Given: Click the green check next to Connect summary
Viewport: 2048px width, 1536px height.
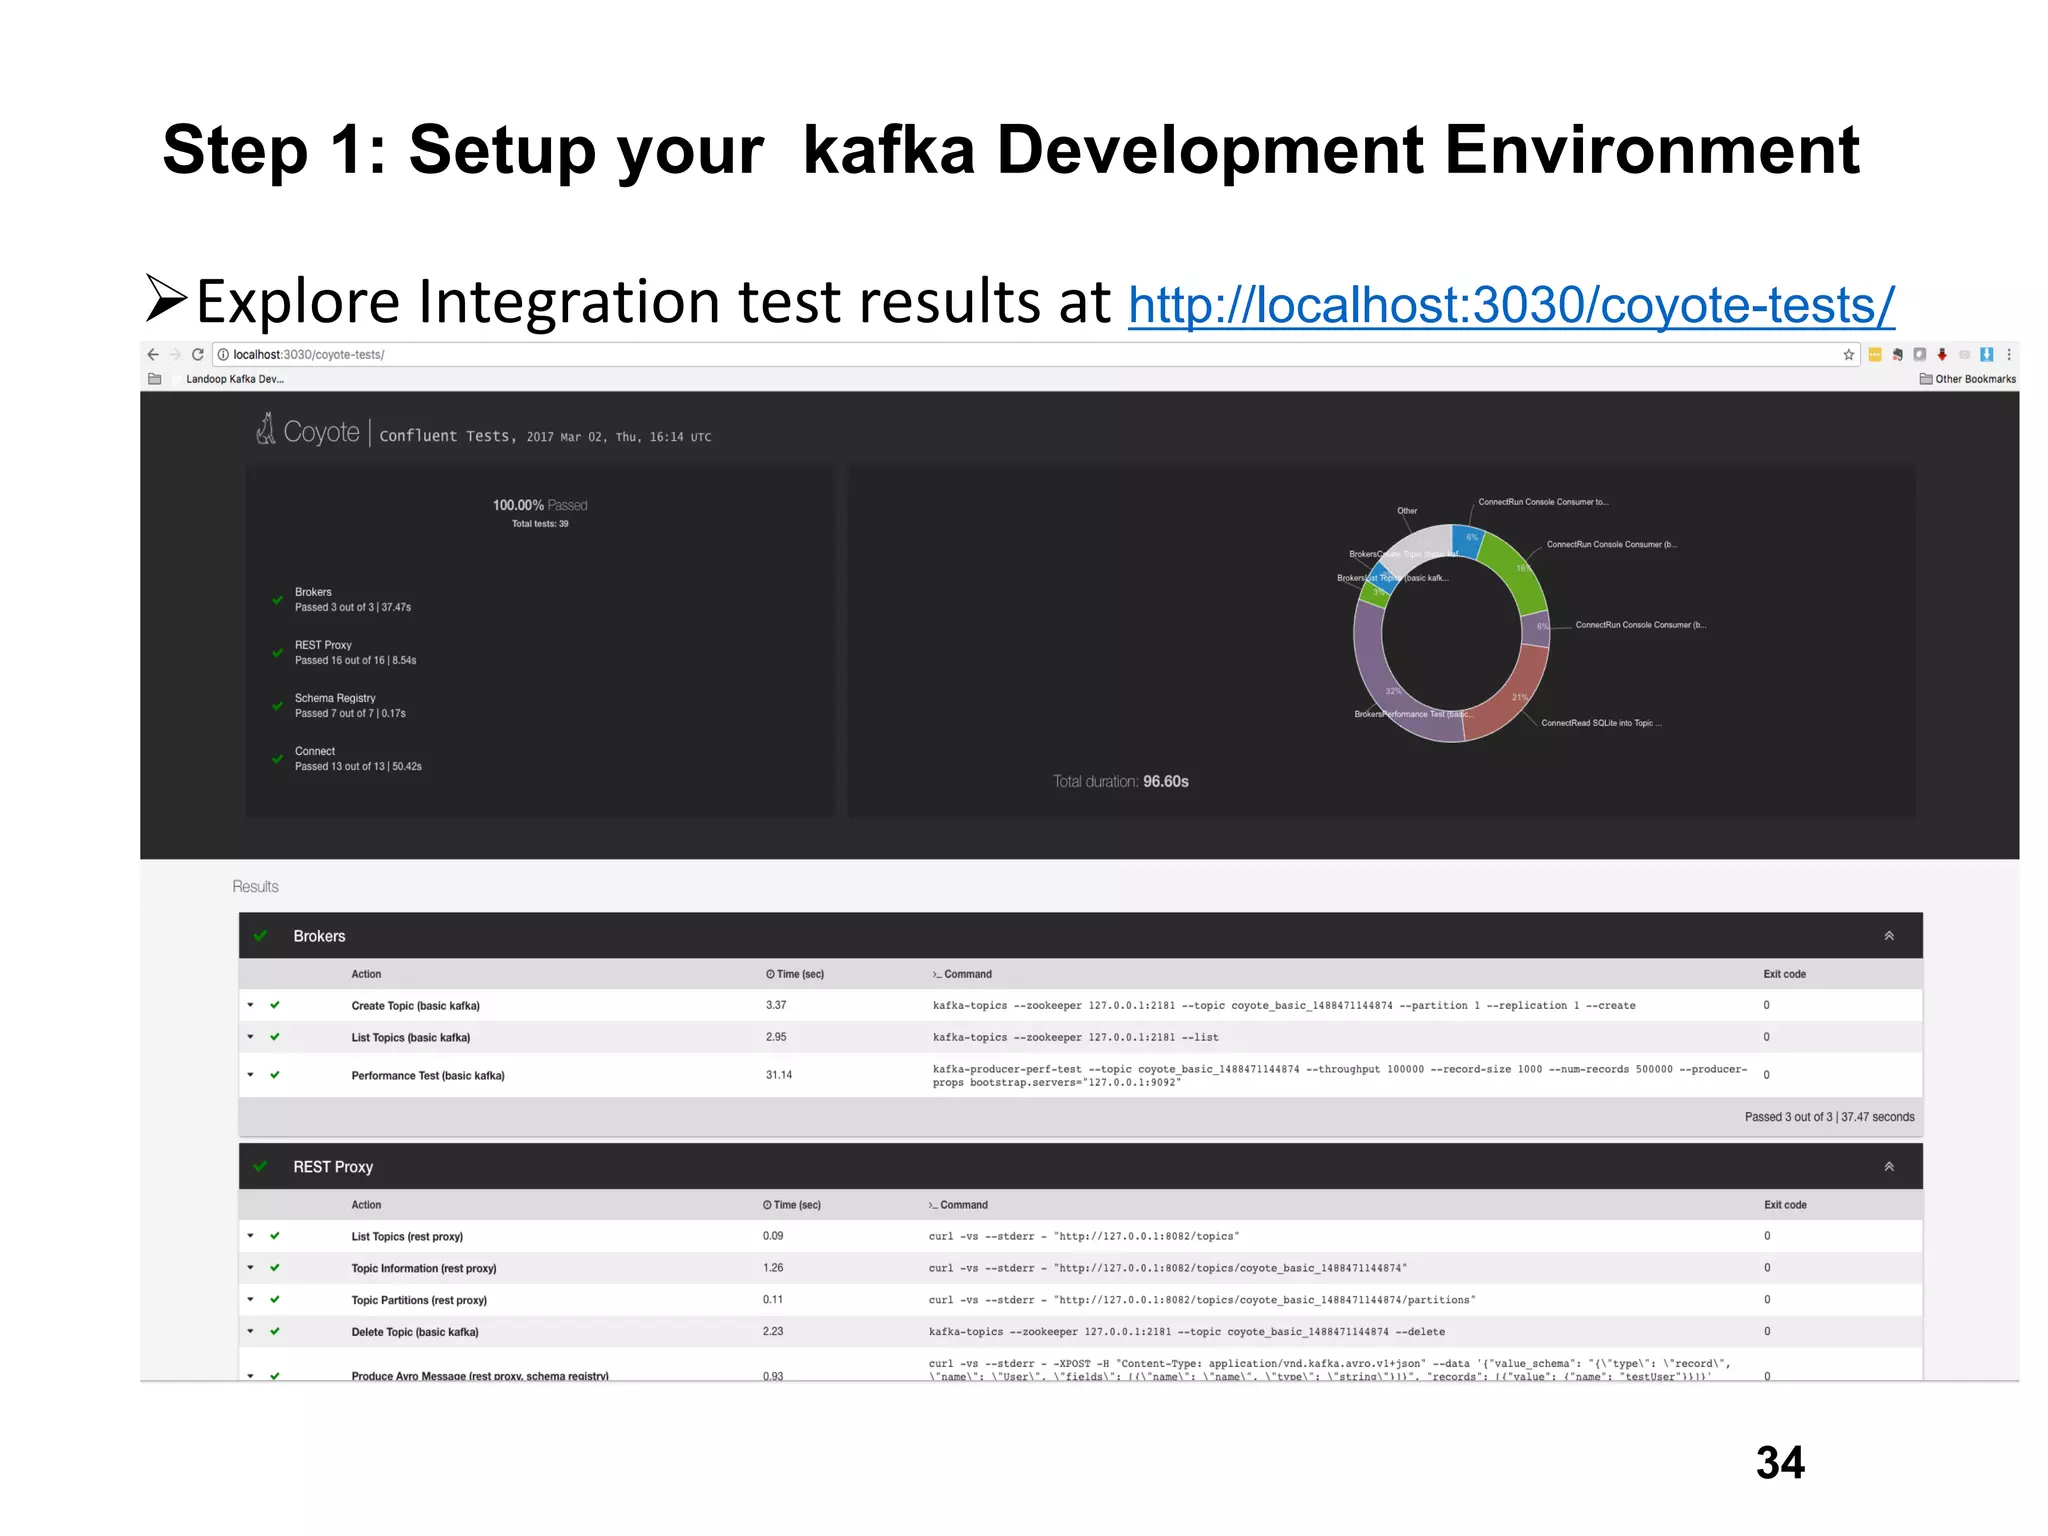Looking at the screenshot, I should click(277, 759).
